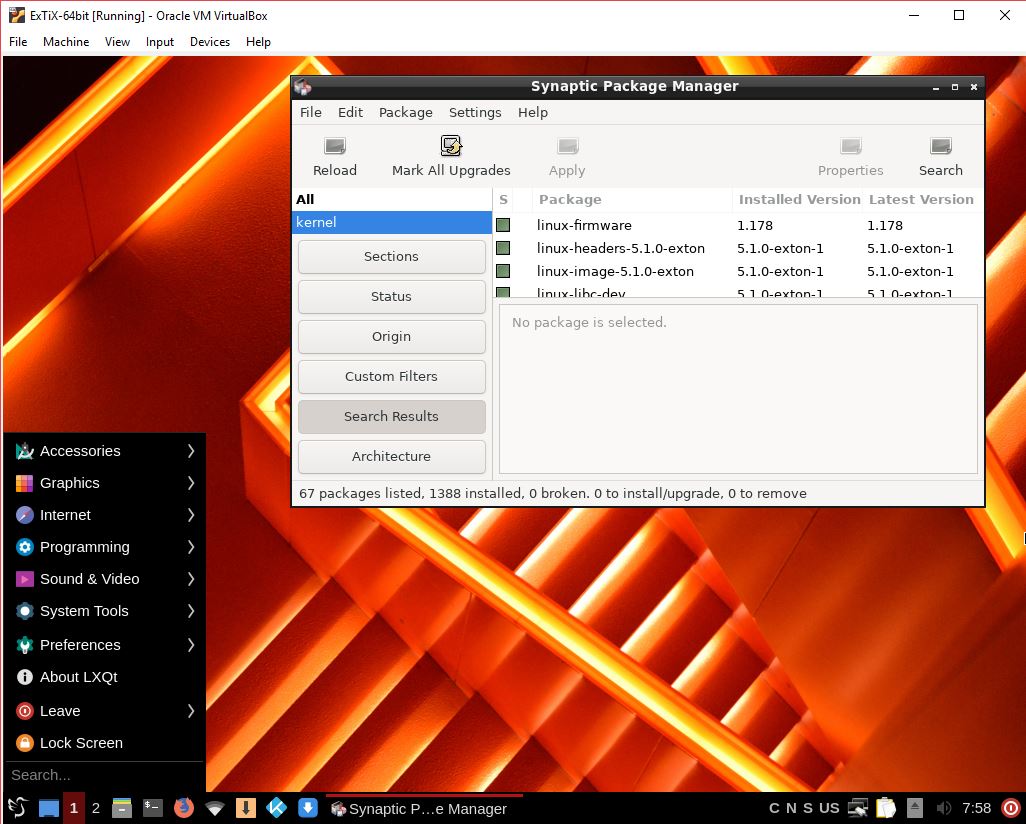Viewport: 1026px width, 824px height.
Task: Click the Reload icon in Synaptic toolbar
Action: (334, 155)
